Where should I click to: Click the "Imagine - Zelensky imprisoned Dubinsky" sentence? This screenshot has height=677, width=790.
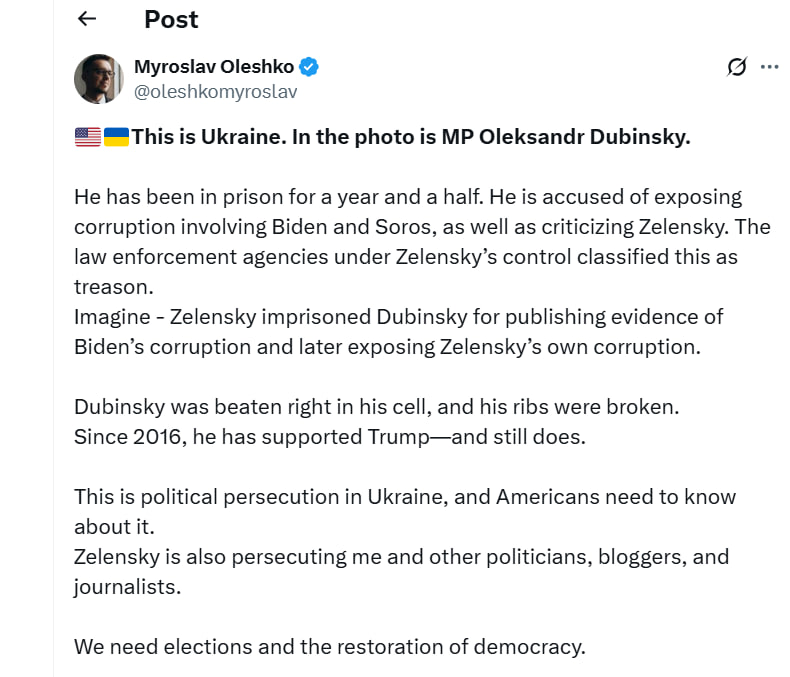pyautogui.click(x=399, y=332)
